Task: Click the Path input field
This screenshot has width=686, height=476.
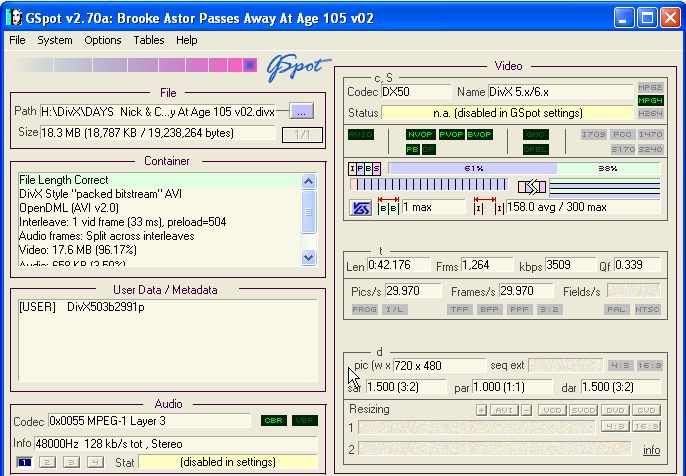Action: [158, 112]
